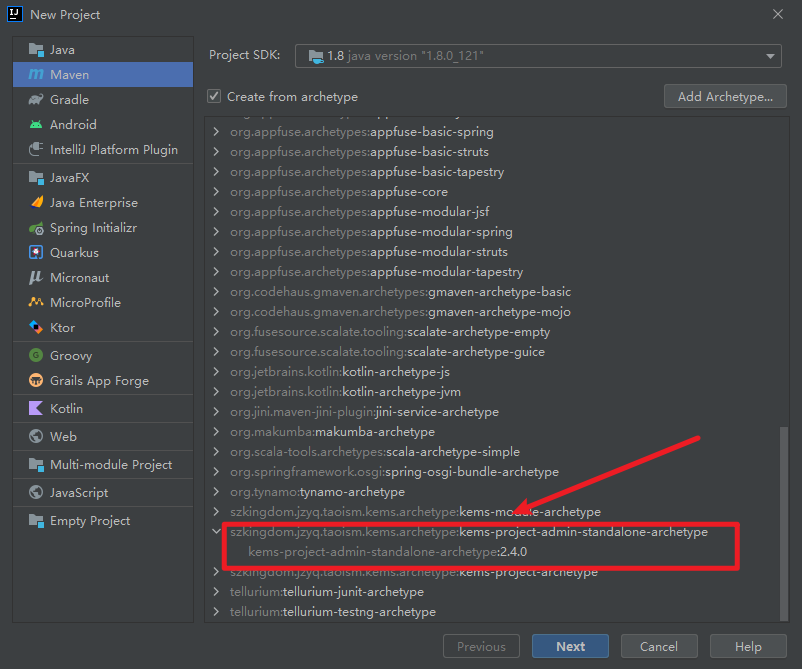Select jini-service-archetype row

click(x=364, y=412)
